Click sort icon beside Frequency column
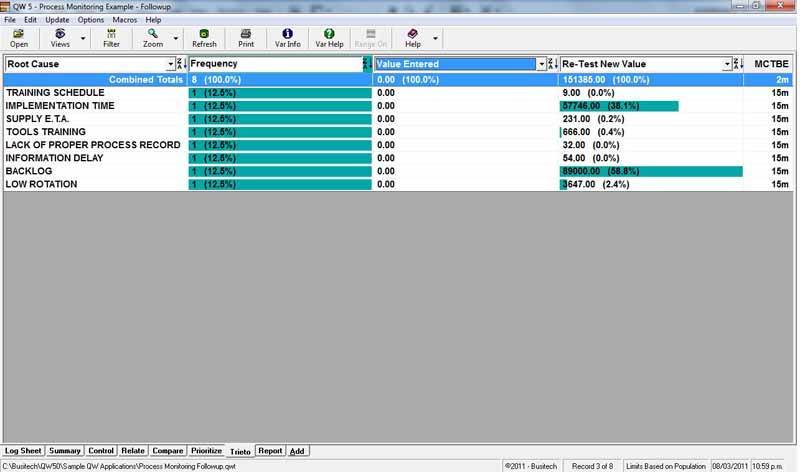Viewport: 800px width, 472px height. 367,64
